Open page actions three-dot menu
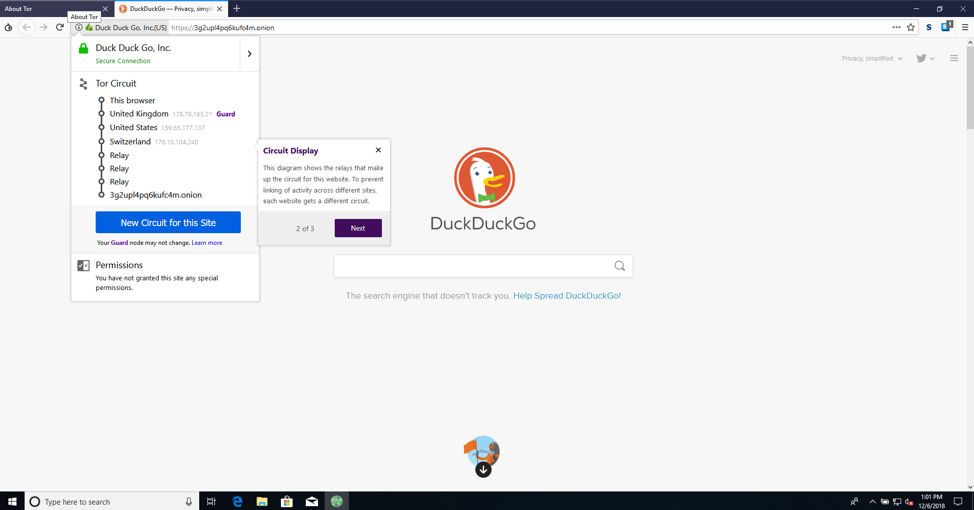This screenshot has height=510, width=974. 896,27
